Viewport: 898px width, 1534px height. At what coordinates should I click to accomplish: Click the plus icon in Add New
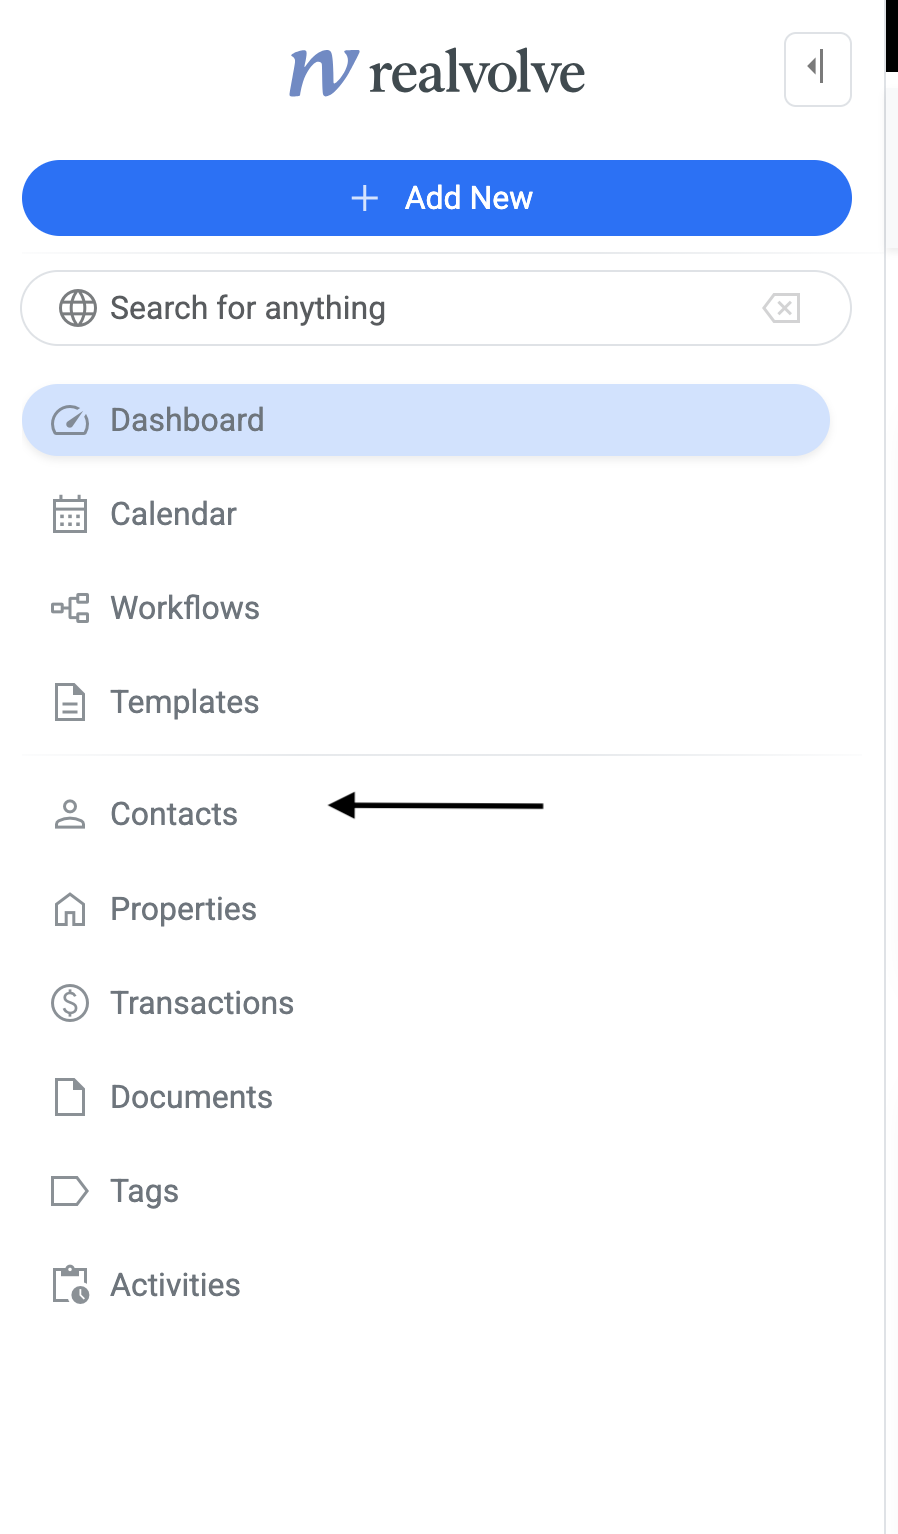coord(365,198)
